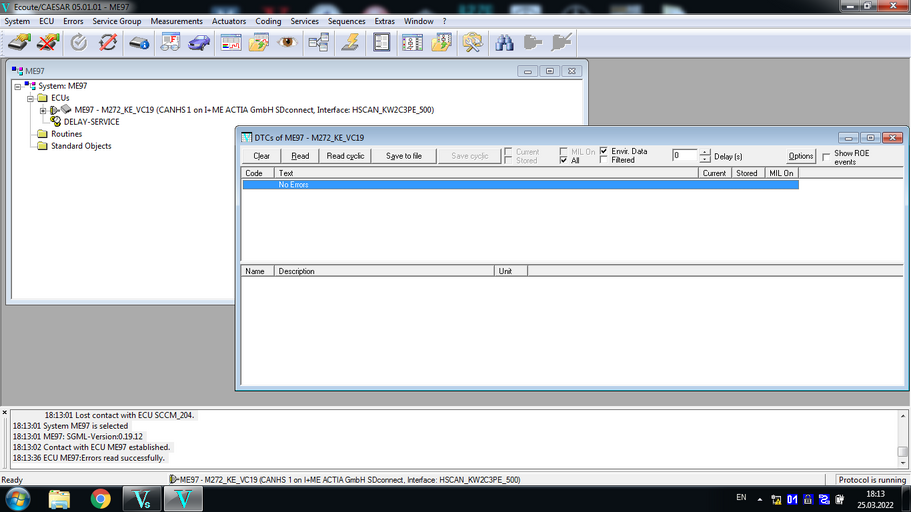Click the Save to file button

tap(404, 156)
